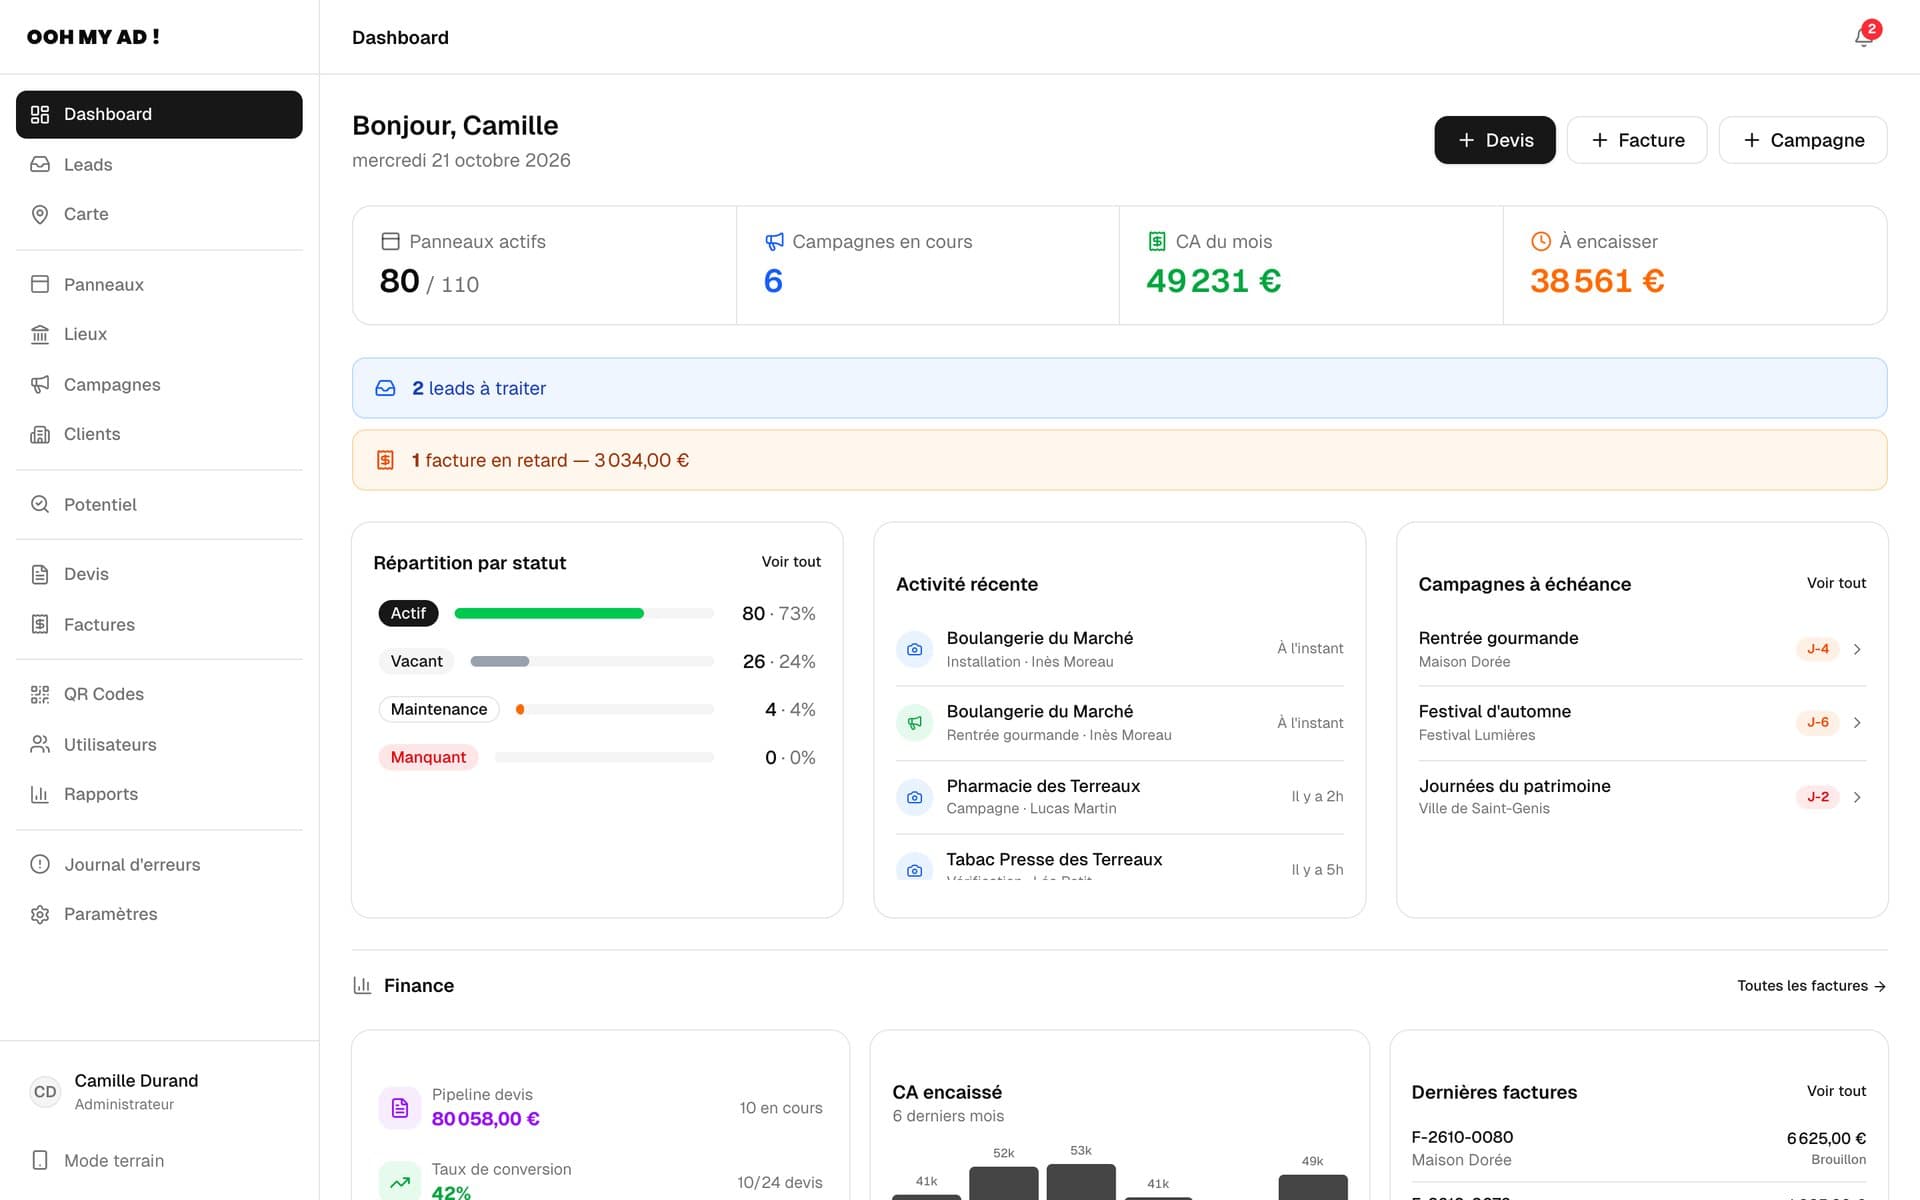The image size is (1920, 1200).
Task: Expand the Journées du patrimoine chevron
Action: pyautogui.click(x=1857, y=797)
